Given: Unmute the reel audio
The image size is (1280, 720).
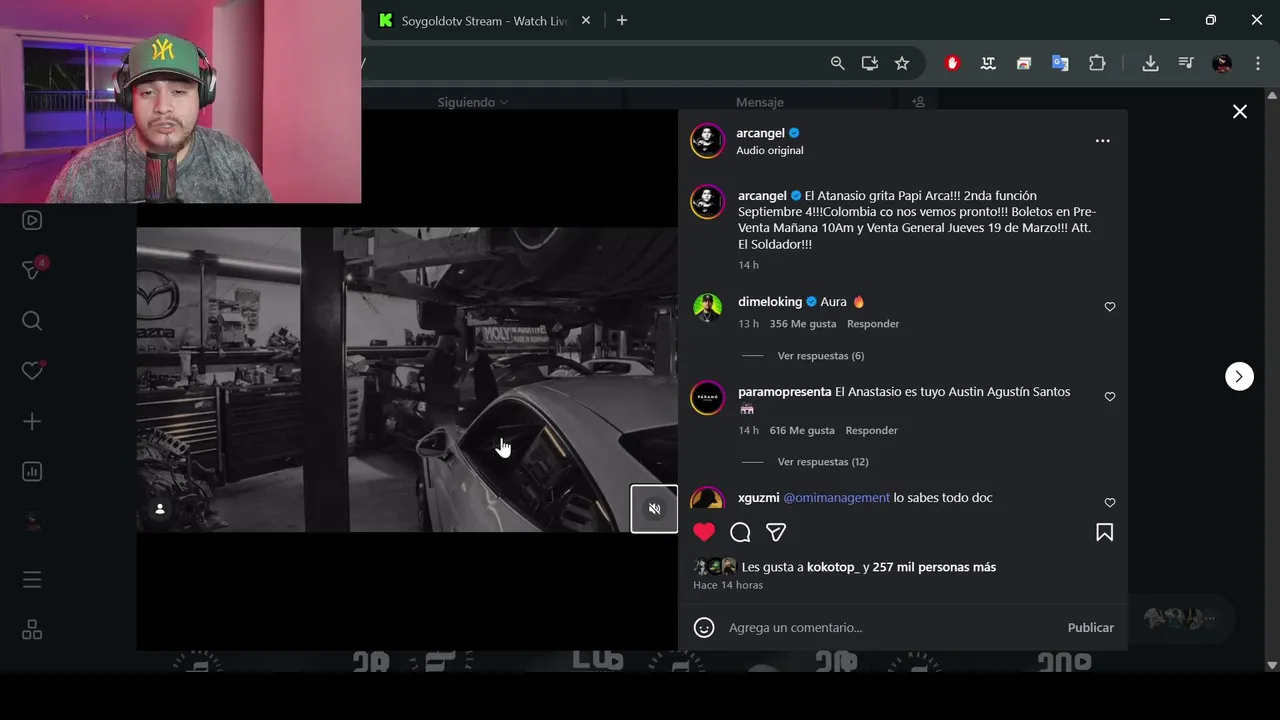Looking at the screenshot, I should pyautogui.click(x=654, y=509).
